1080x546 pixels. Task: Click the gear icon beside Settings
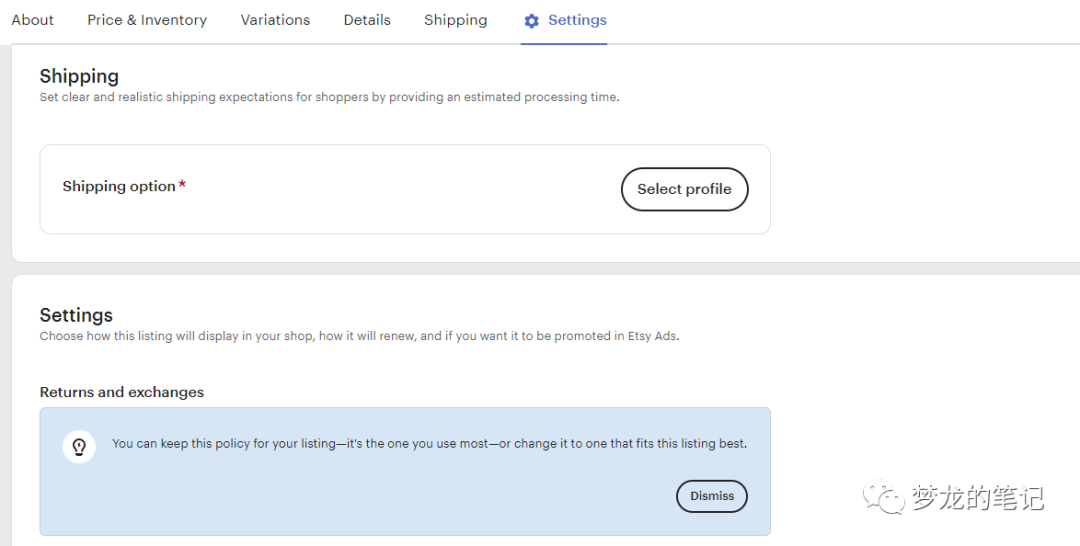click(531, 21)
